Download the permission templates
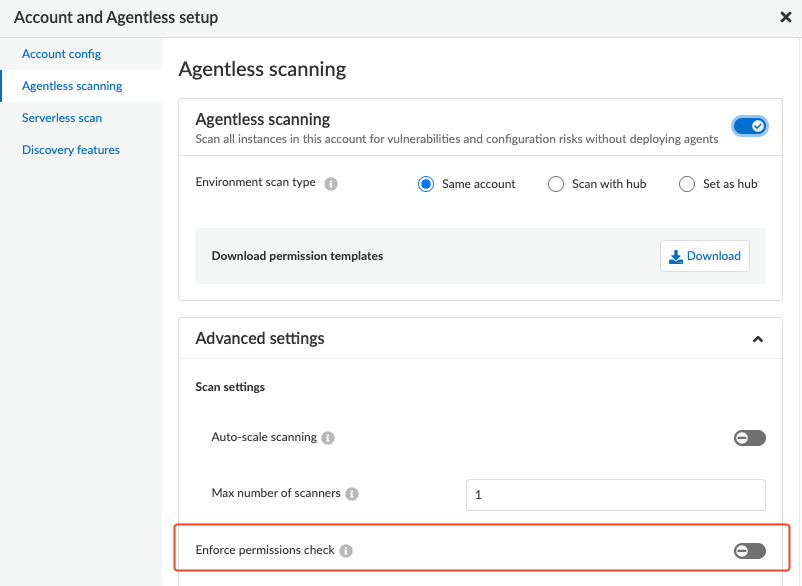The width and height of the screenshot is (802, 586). pos(705,256)
